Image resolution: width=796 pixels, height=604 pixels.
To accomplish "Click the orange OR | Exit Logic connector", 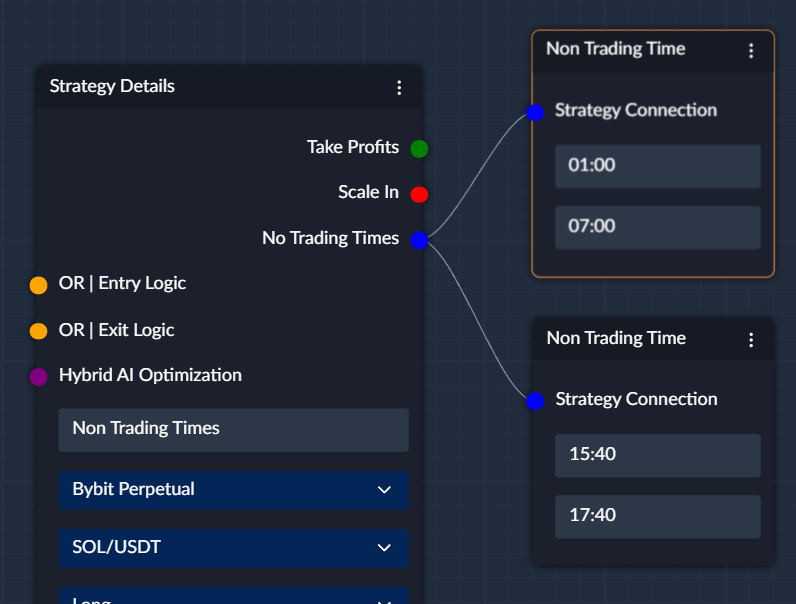I will point(39,331).
